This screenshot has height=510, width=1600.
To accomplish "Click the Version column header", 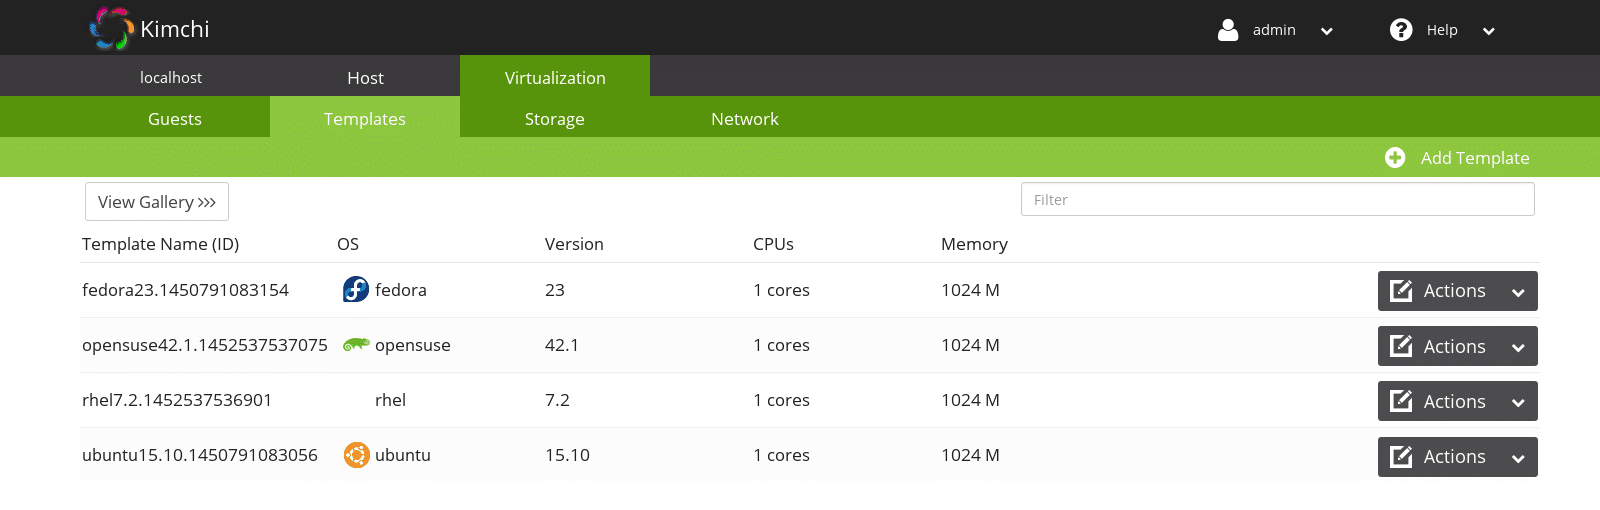I will 574,244.
